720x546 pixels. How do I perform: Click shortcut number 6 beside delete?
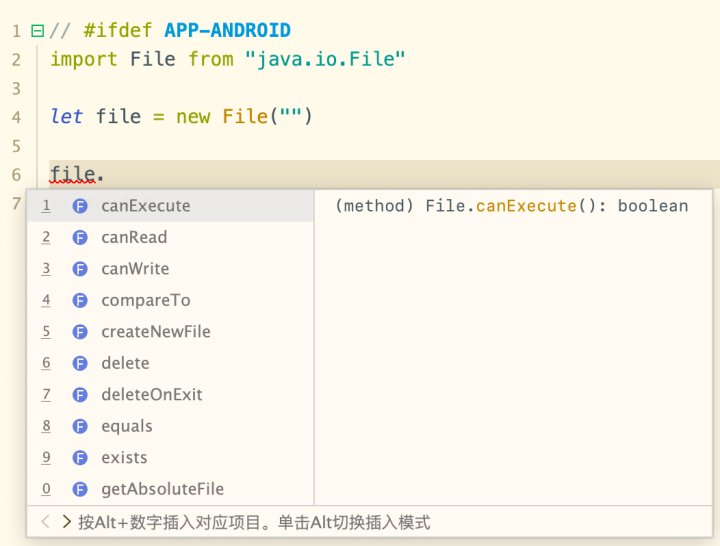tap(46, 363)
